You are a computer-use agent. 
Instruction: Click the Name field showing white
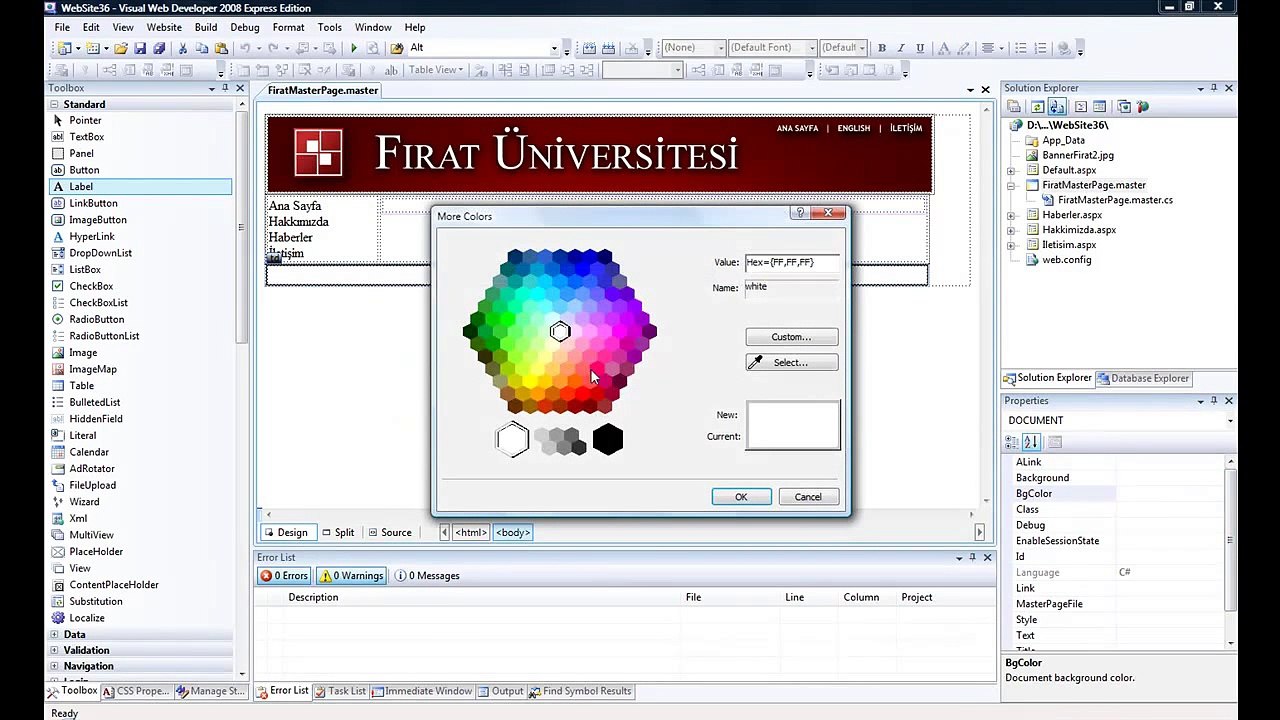pos(792,287)
